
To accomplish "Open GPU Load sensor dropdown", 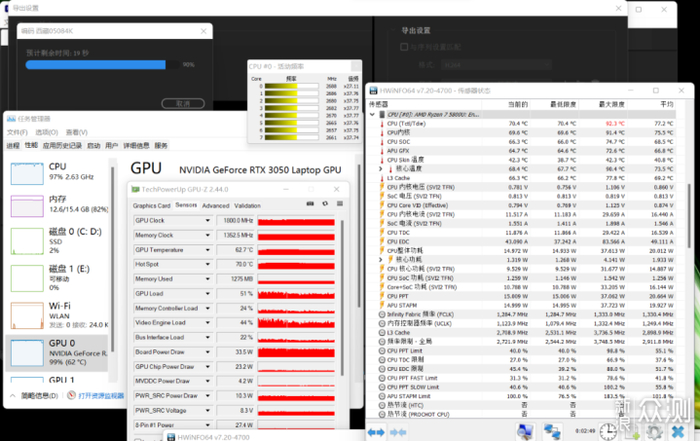I will [208, 294].
